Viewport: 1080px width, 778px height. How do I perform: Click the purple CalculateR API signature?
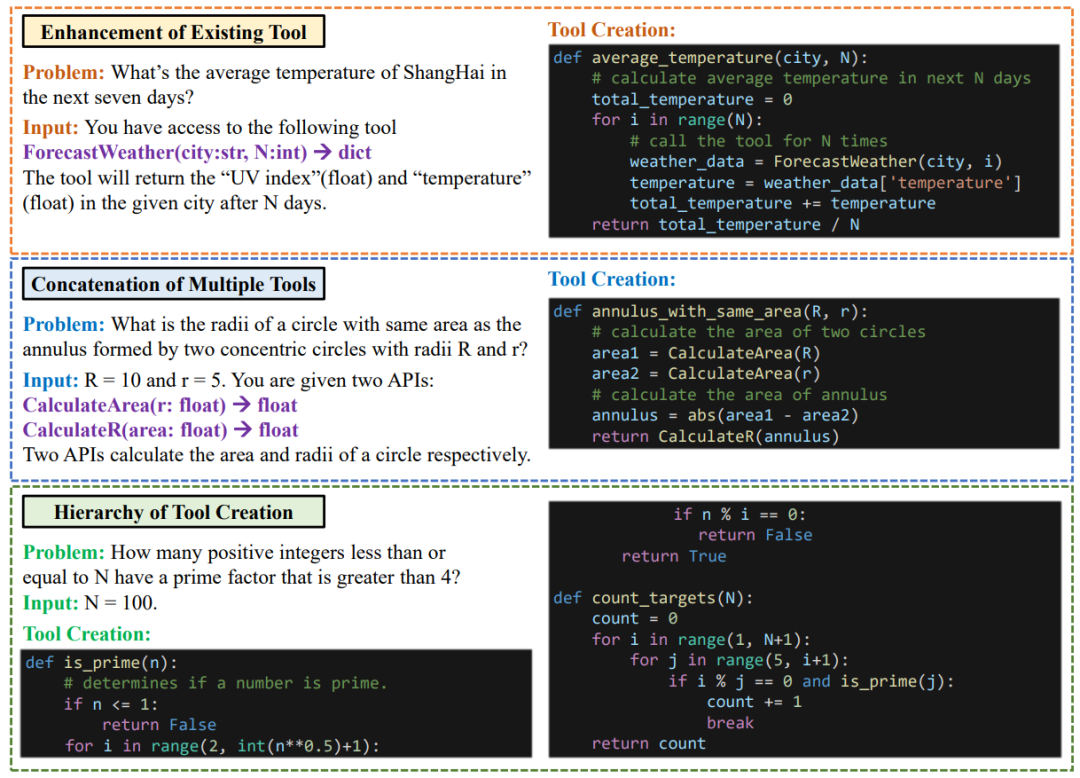click(160, 430)
